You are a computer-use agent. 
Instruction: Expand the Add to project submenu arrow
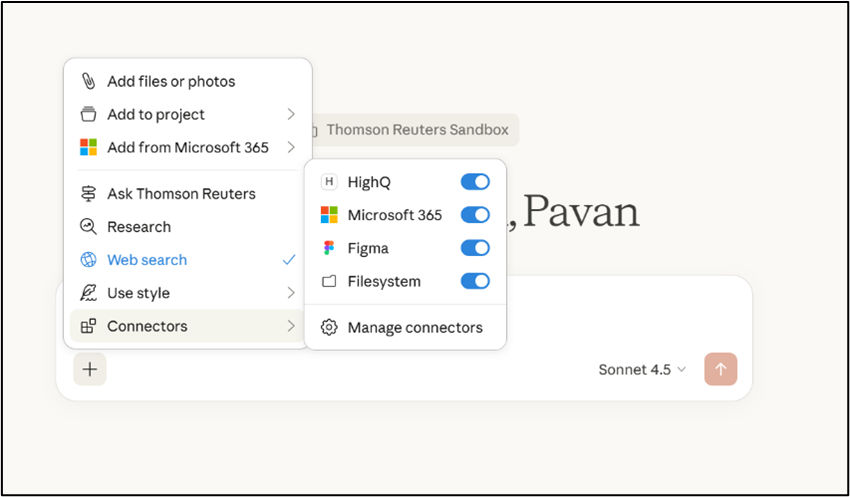click(290, 114)
